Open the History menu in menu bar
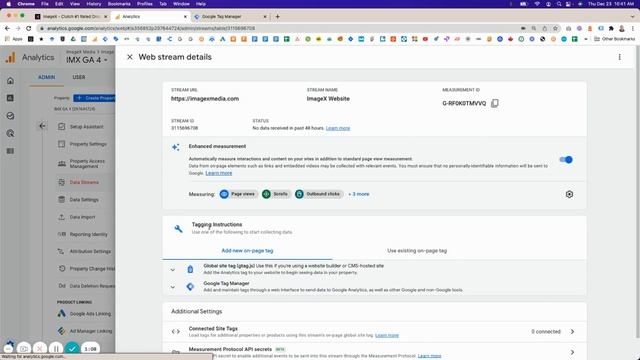The image size is (640, 360). pyautogui.click(x=93, y=4)
